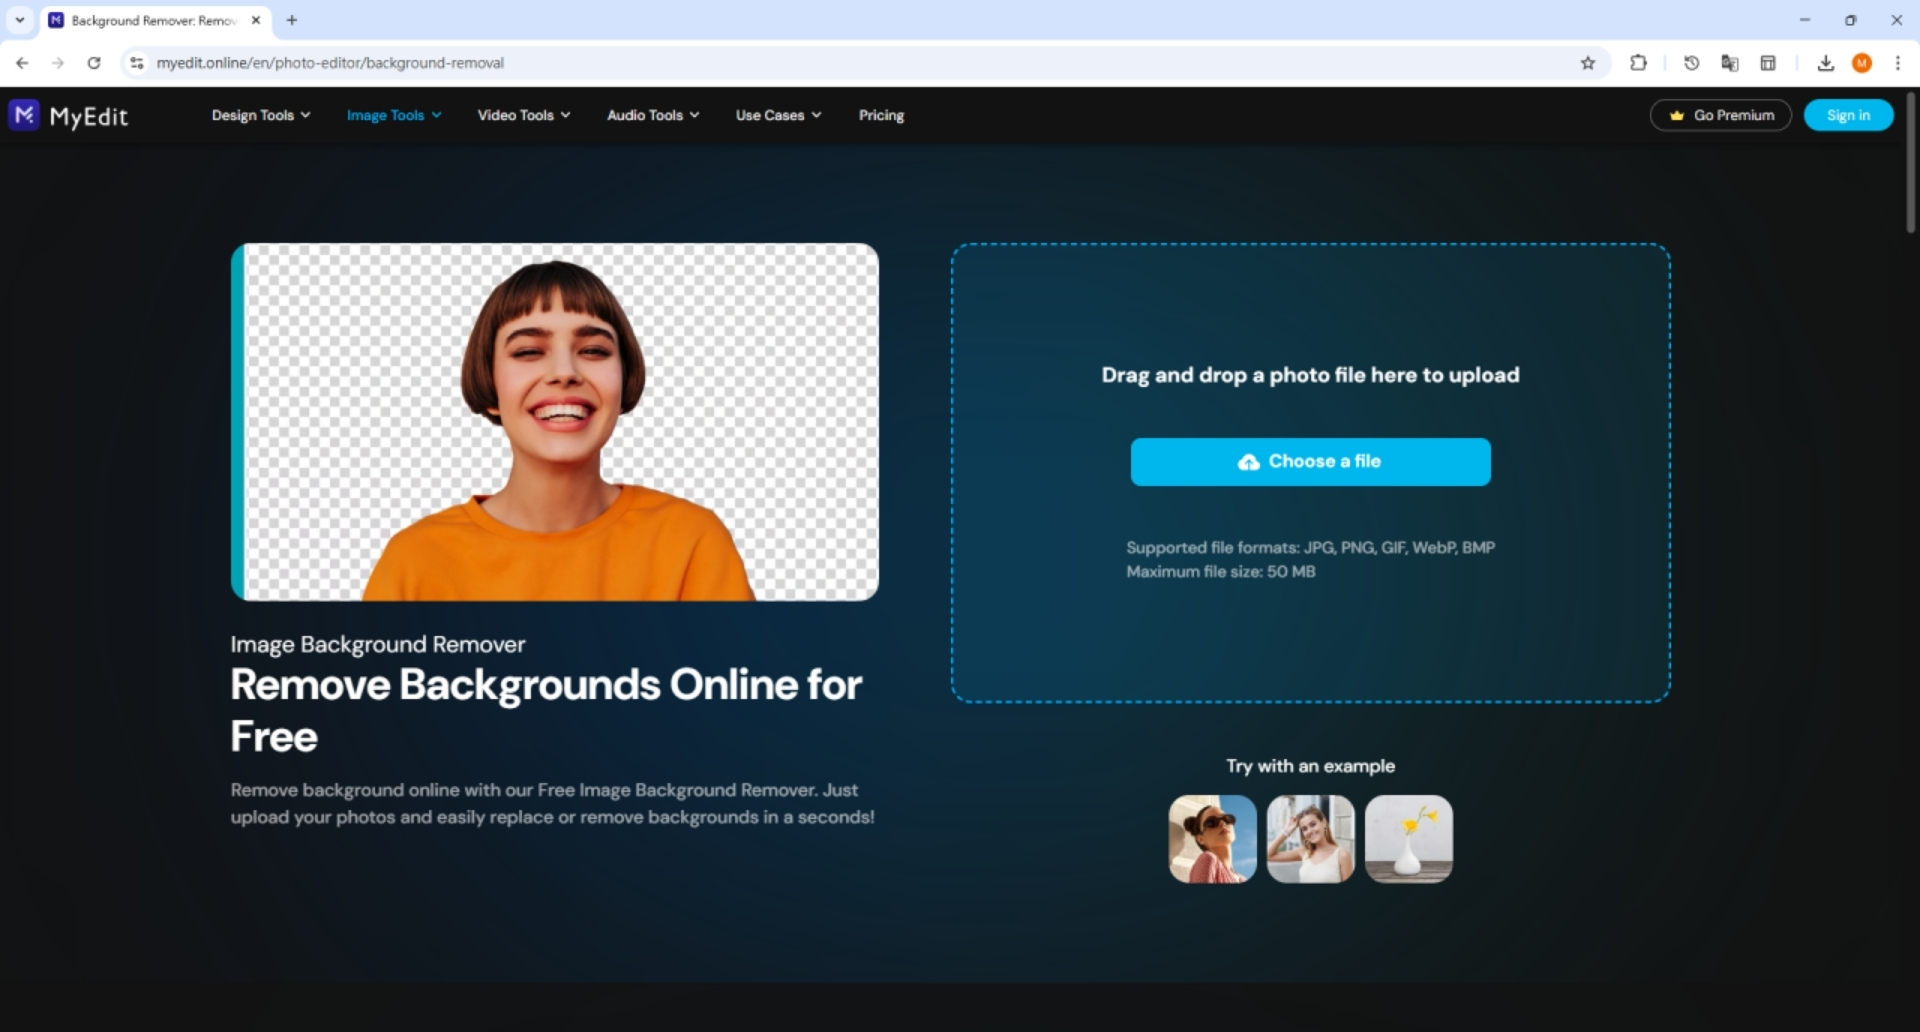
Task: Reload the current page
Action: 94,63
